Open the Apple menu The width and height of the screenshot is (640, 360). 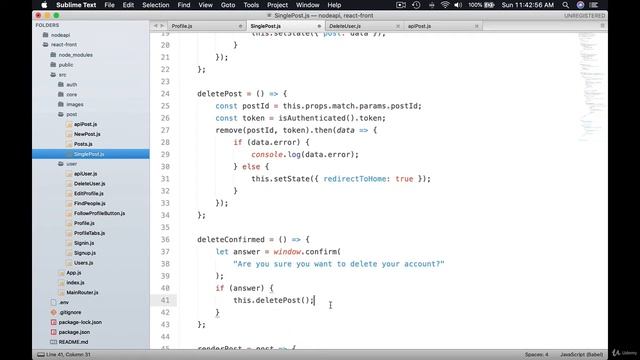click(44, 5)
